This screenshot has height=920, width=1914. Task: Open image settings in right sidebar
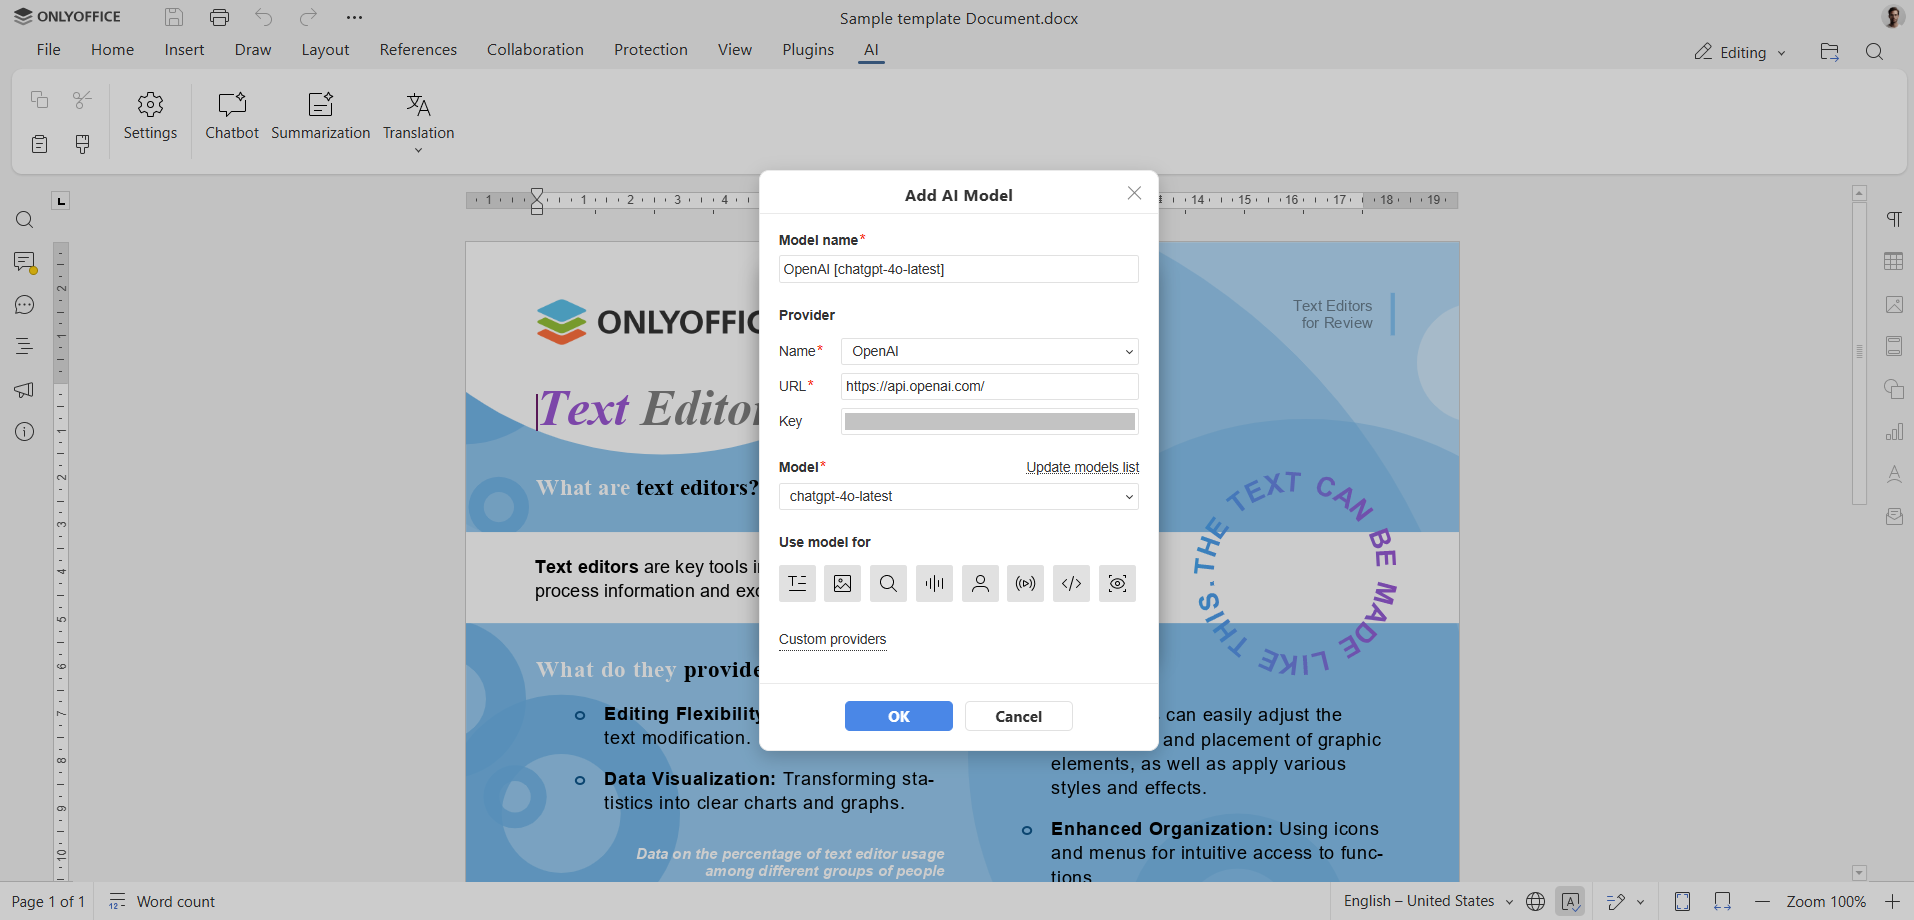pyautogui.click(x=1894, y=304)
